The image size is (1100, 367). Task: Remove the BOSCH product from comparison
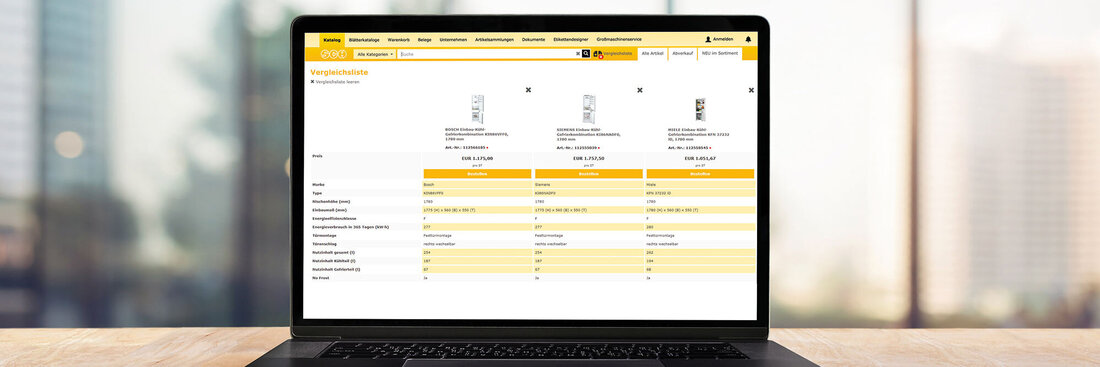pyautogui.click(x=528, y=90)
